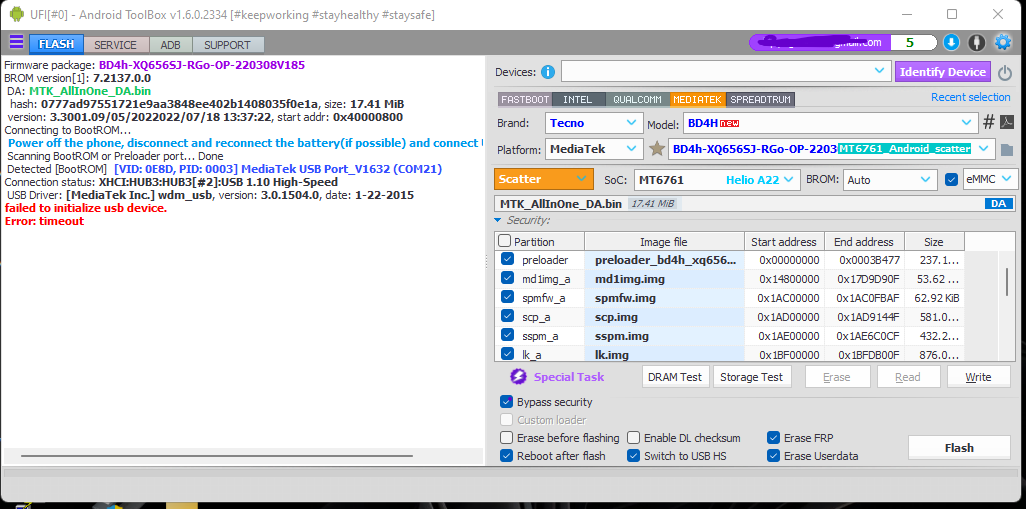This screenshot has width=1026, height=509.
Task: Open the Brand dropdown showing Tecno
Action: pos(594,122)
